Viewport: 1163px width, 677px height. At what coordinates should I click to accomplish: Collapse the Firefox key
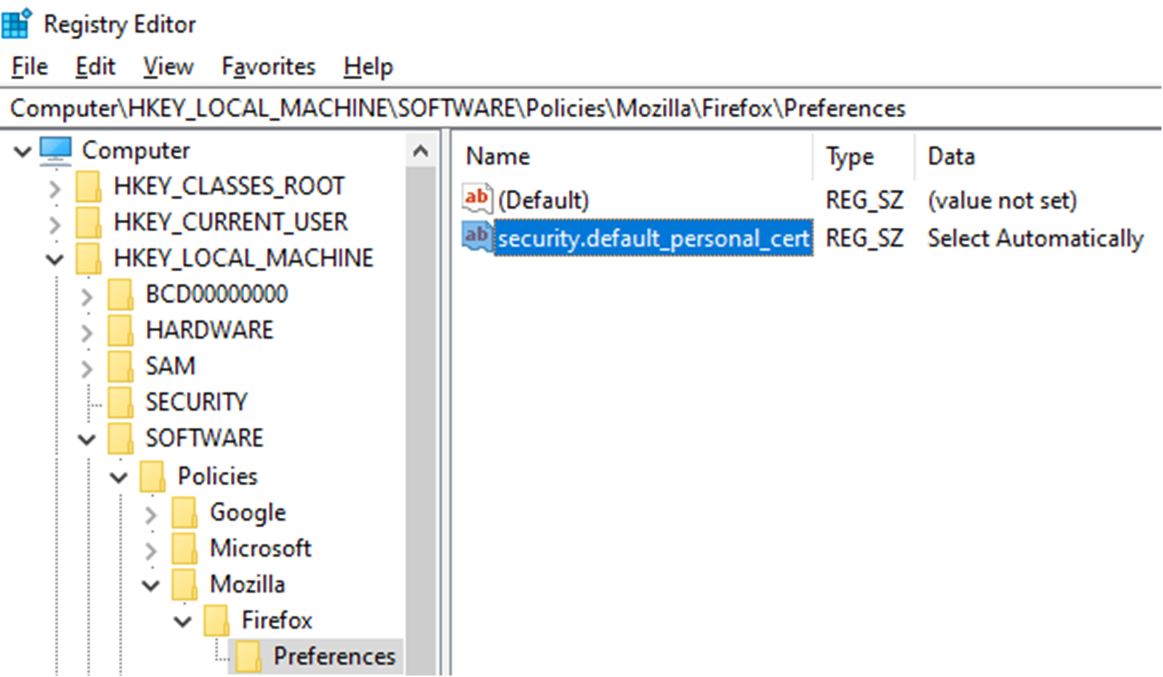[x=182, y=621]
